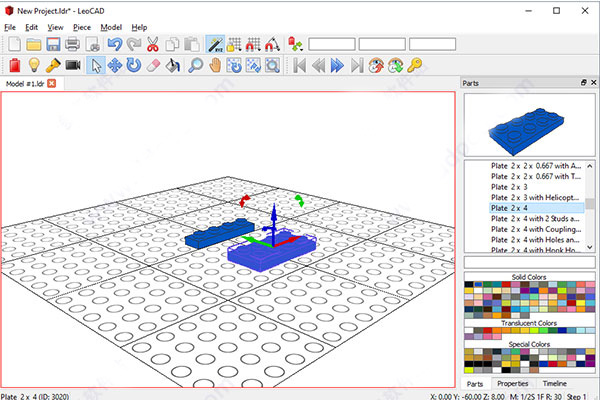This screenshot has width=600, height=400.
Task: Float the Parts panel
Action: (x=583, y=83)
